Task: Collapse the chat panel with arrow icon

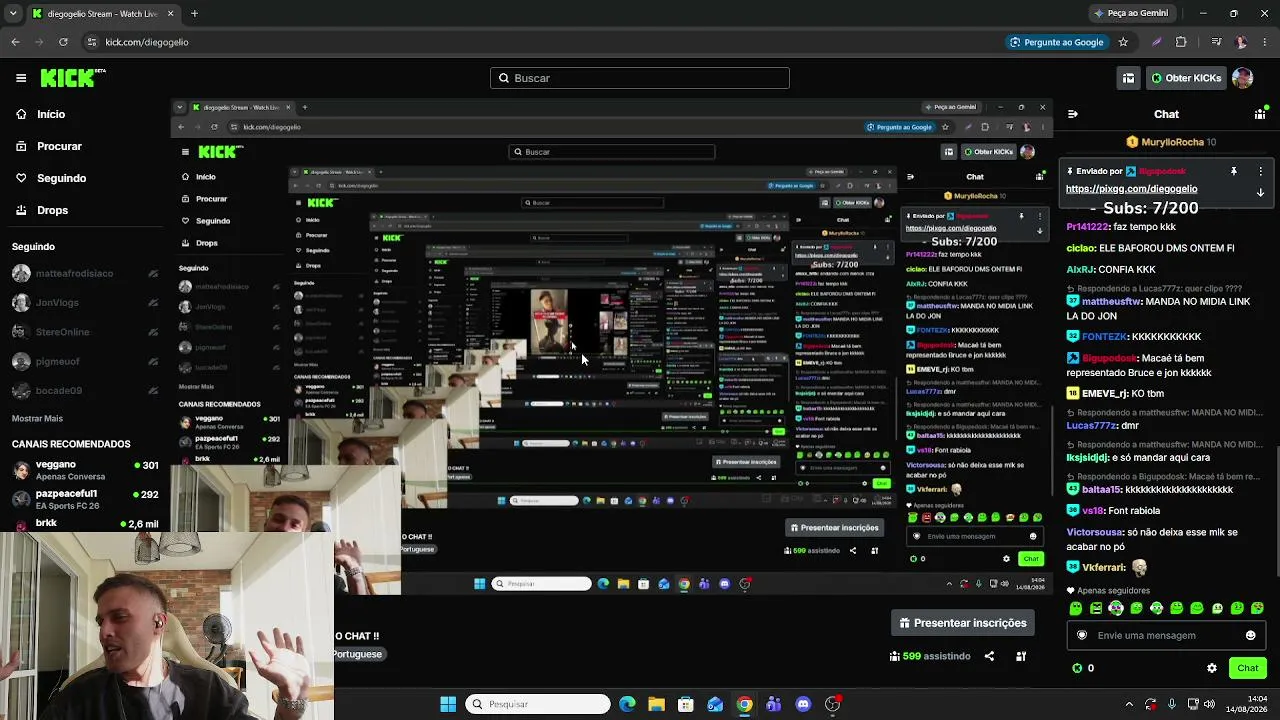Action: pos(1072,114)
